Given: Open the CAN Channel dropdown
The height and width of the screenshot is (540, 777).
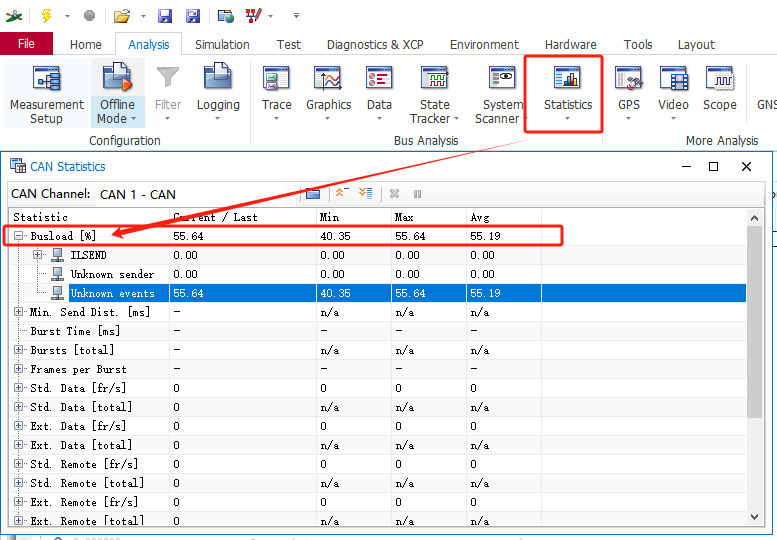Looking at the screenshot, I should click(196, 194).
